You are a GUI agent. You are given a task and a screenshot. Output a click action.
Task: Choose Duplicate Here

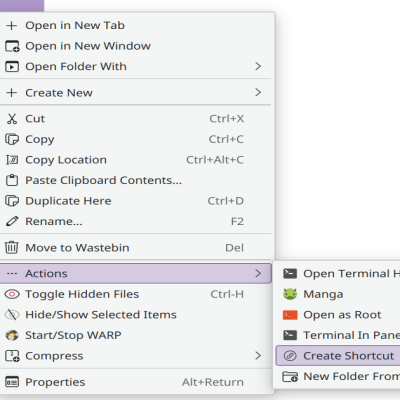tap(136, 201)
